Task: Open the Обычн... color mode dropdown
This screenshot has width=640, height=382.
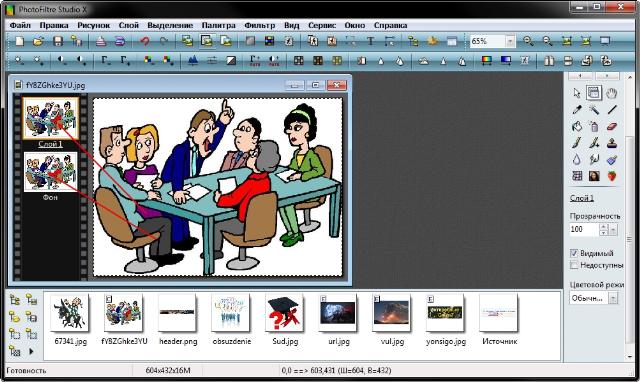Action: click(613, 298)
